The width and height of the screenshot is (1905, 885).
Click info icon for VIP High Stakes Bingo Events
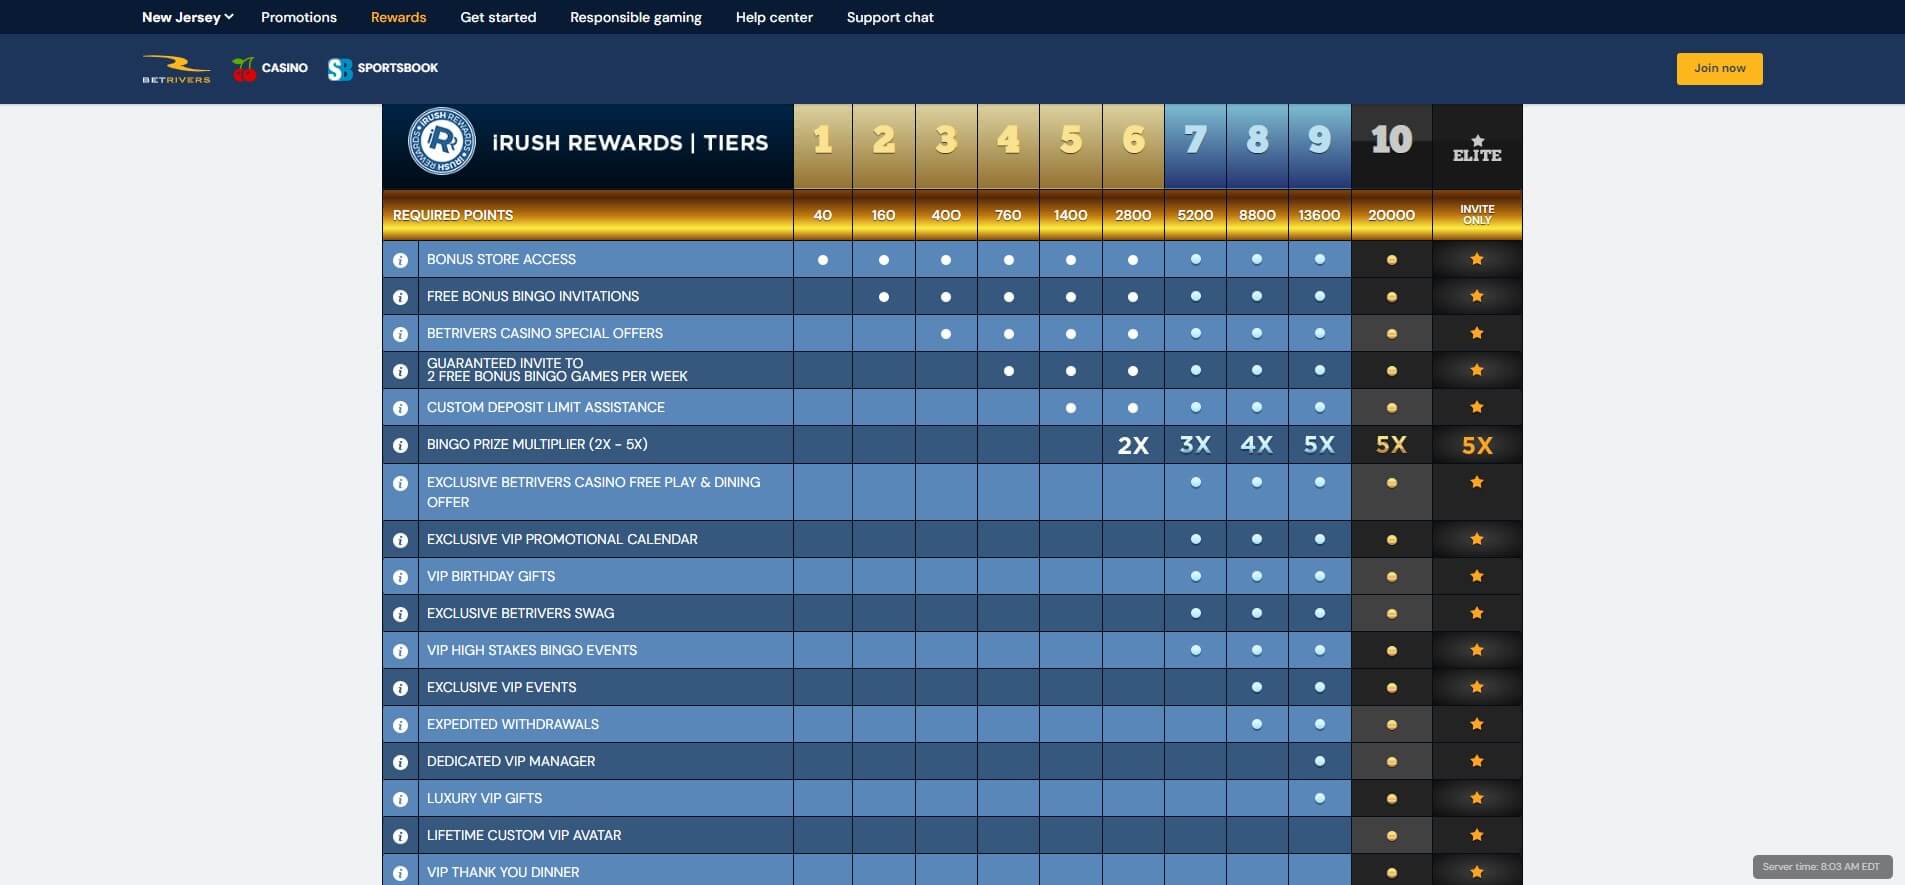(400, 651)
